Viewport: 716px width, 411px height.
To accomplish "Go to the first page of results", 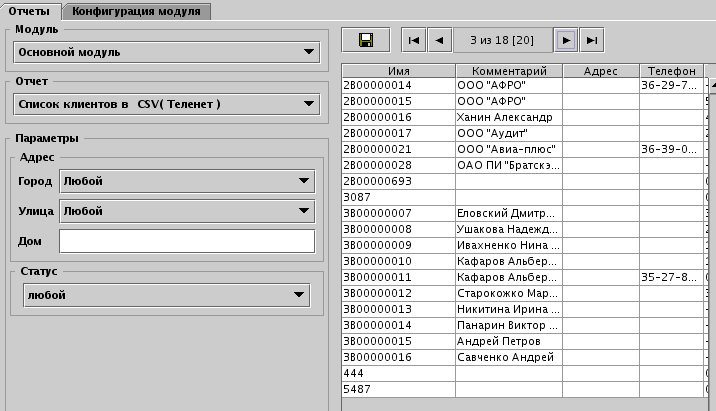I will point(413,40).
